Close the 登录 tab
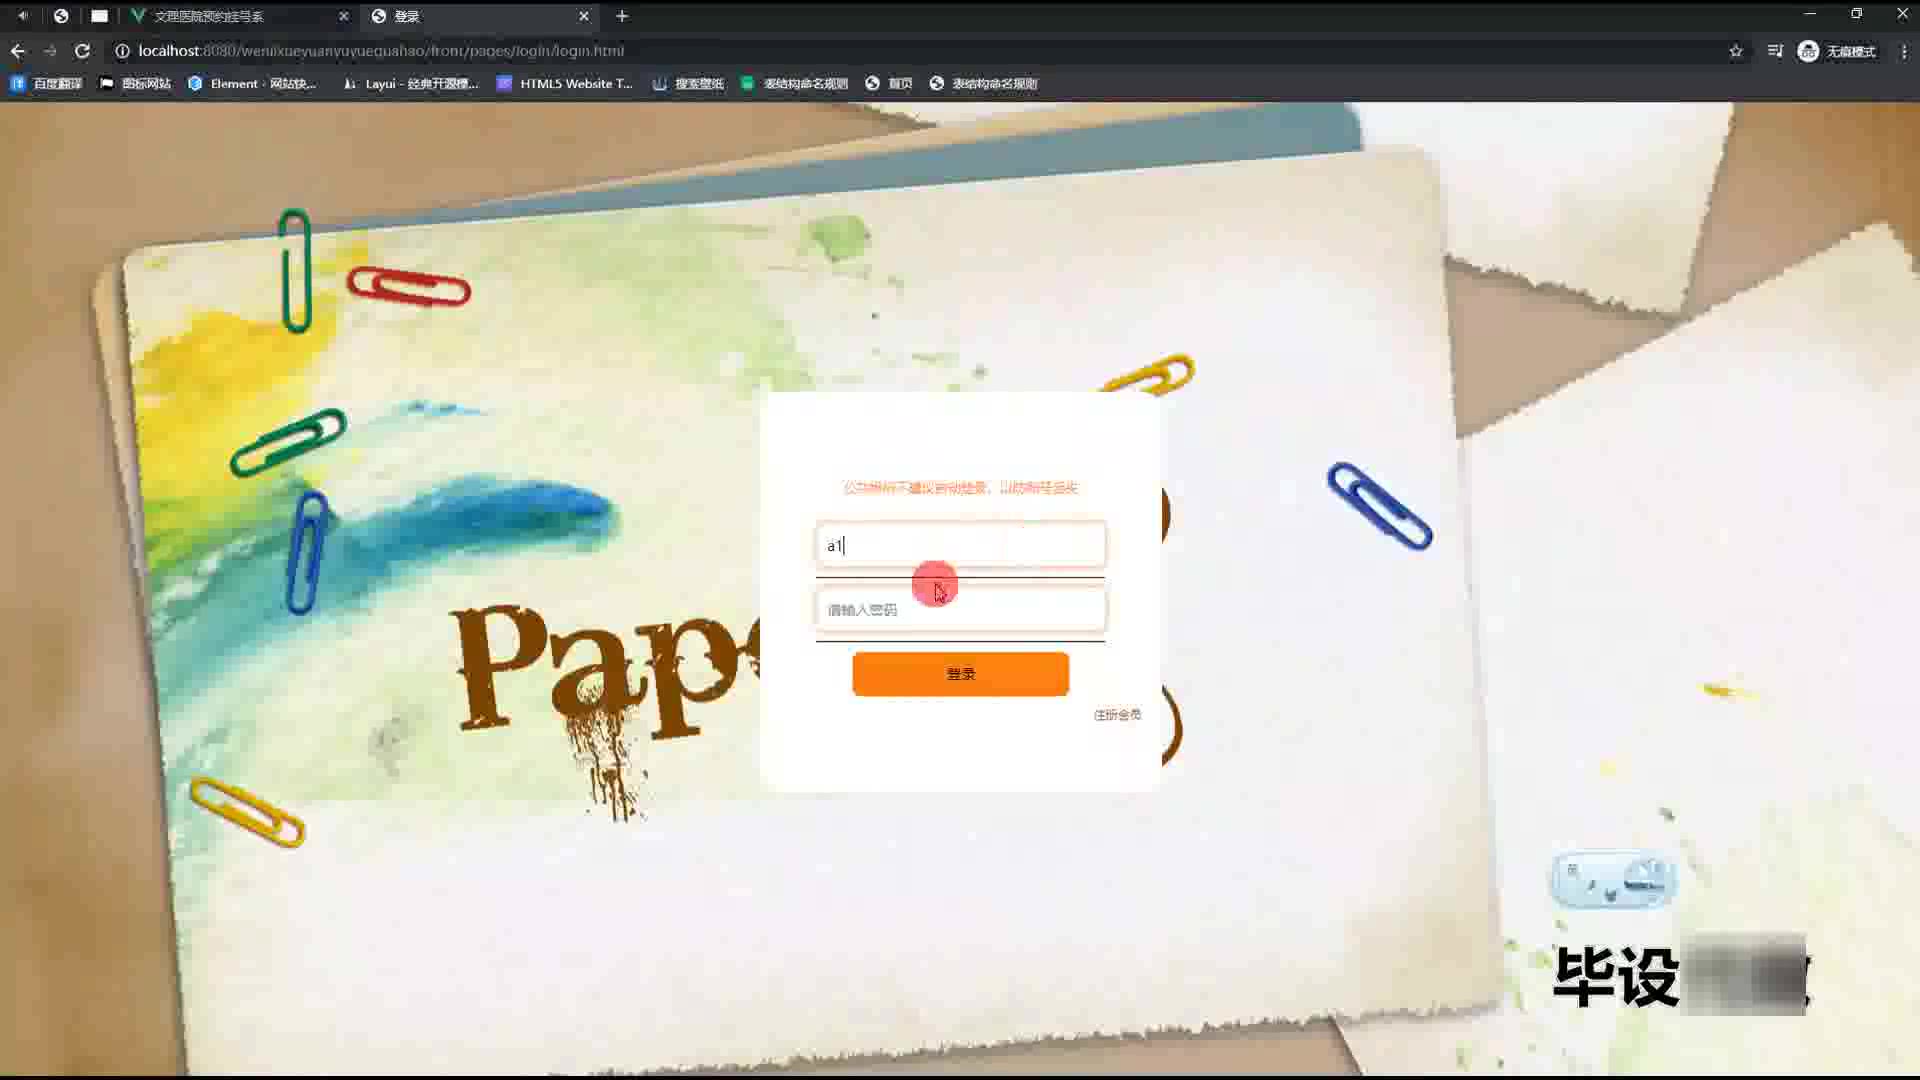This screenshot has width=1920, height=1080. tap(584, 16)
